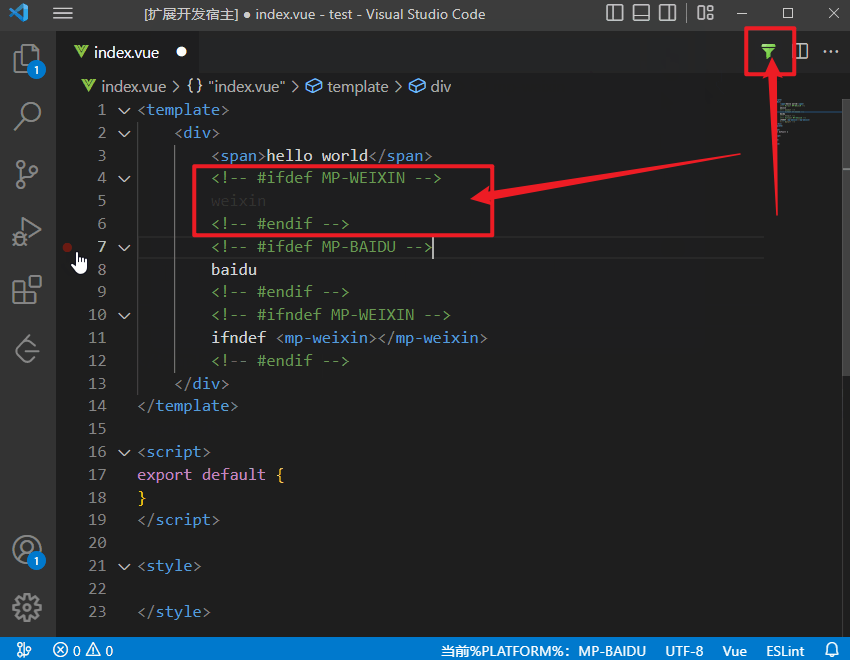This screenshot has height=660, width=850.
Task: Collapse the script block on line 16
Action: pyautogui.click(x=124, y=452)
